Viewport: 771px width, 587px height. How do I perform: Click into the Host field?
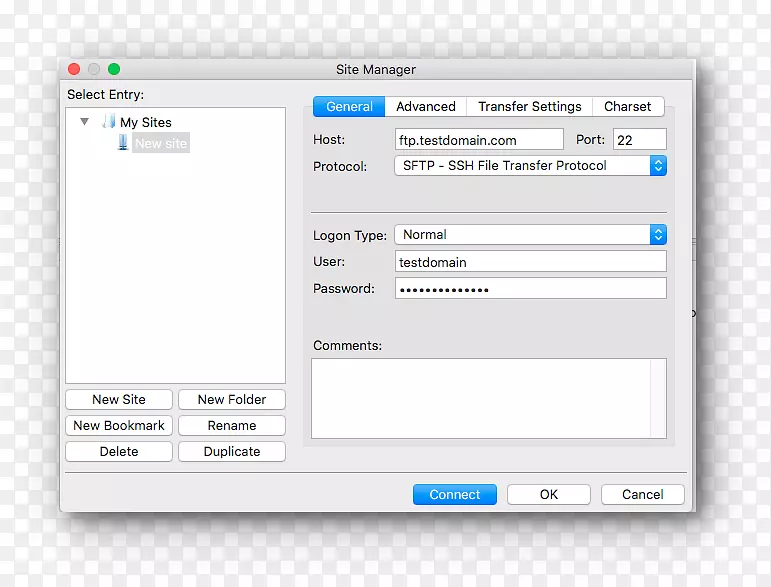coord(479,140)
